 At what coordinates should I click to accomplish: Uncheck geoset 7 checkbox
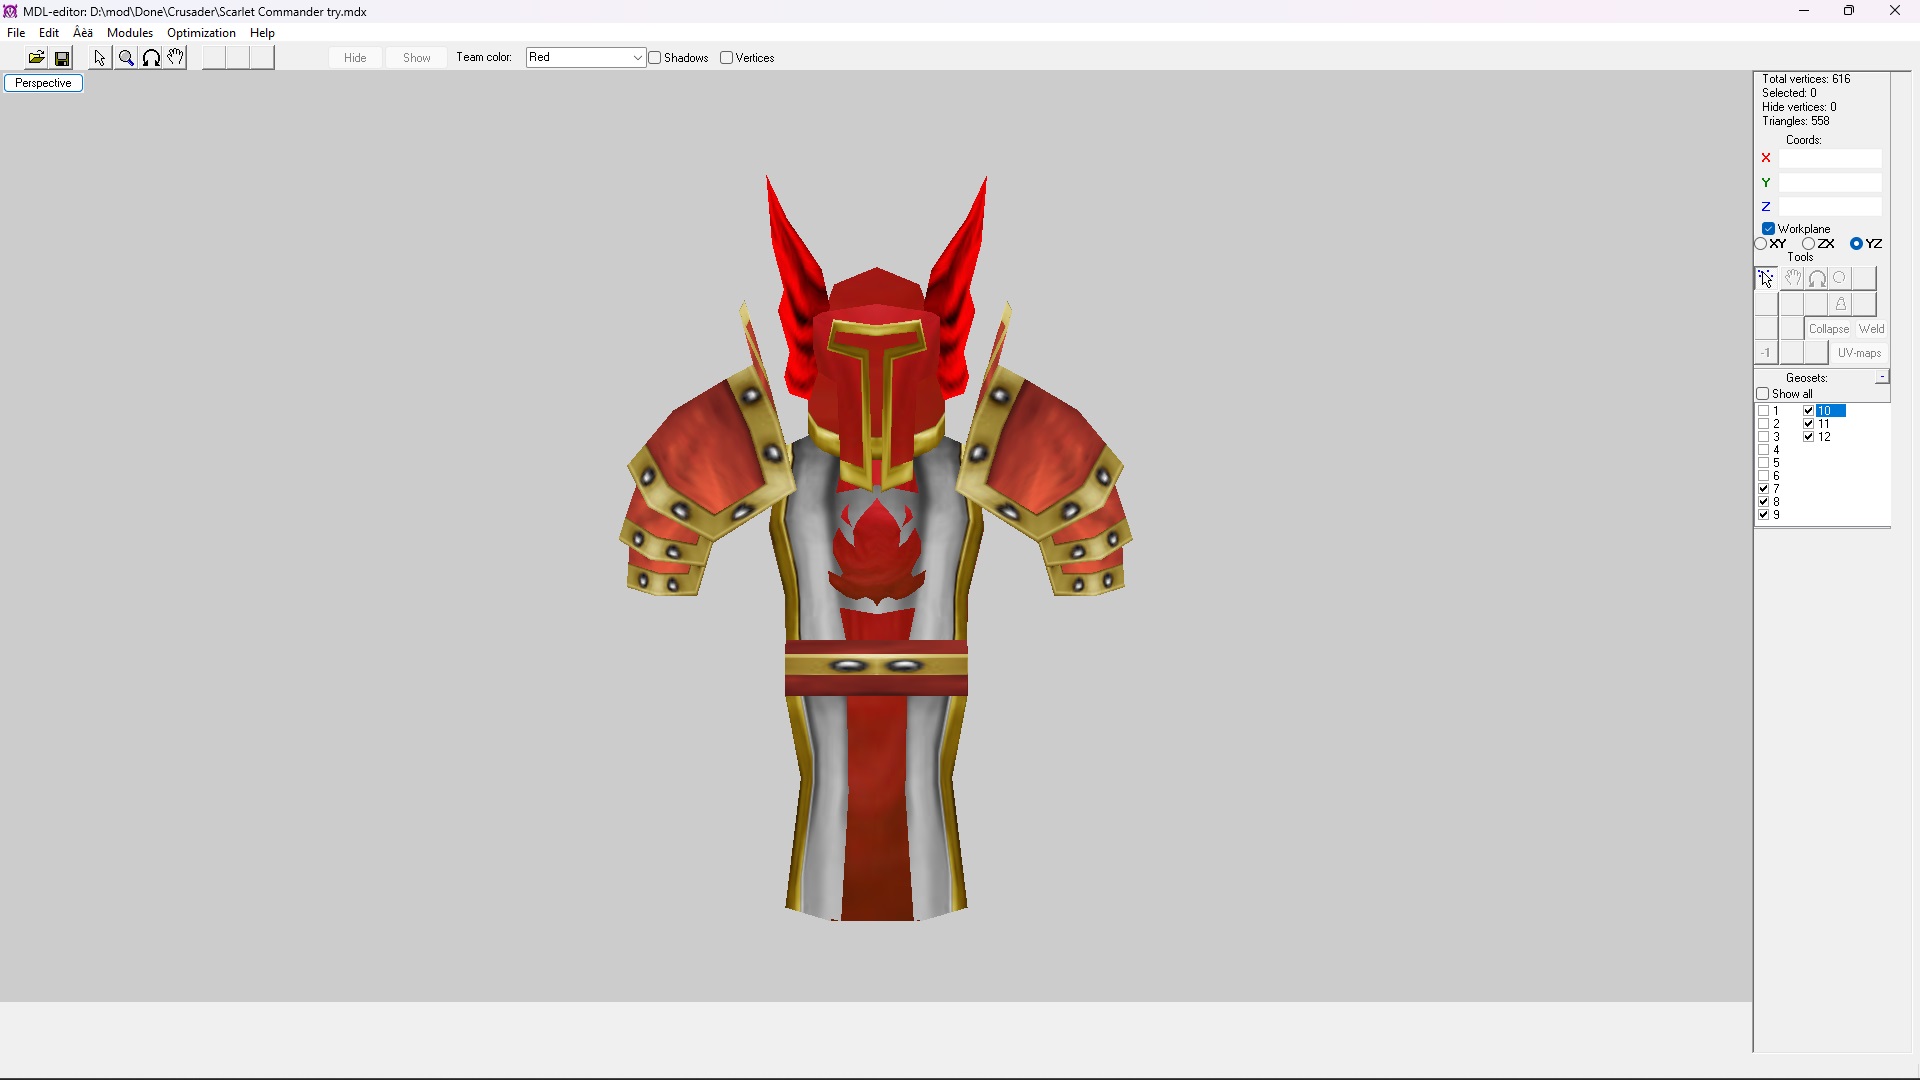(x=1764, y=489)
